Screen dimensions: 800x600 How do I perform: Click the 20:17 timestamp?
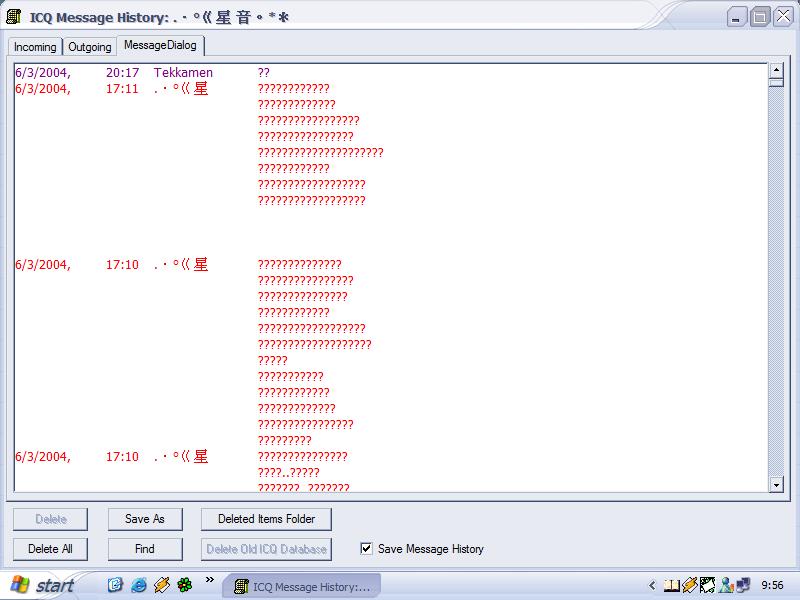click(x=122, y=72)
